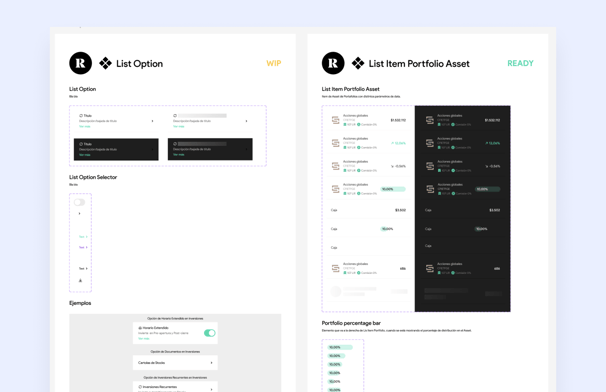Screen dimensions: 606x392
Task: Click the asset logo in the dark 12,04% row
Action: (430, 143)
